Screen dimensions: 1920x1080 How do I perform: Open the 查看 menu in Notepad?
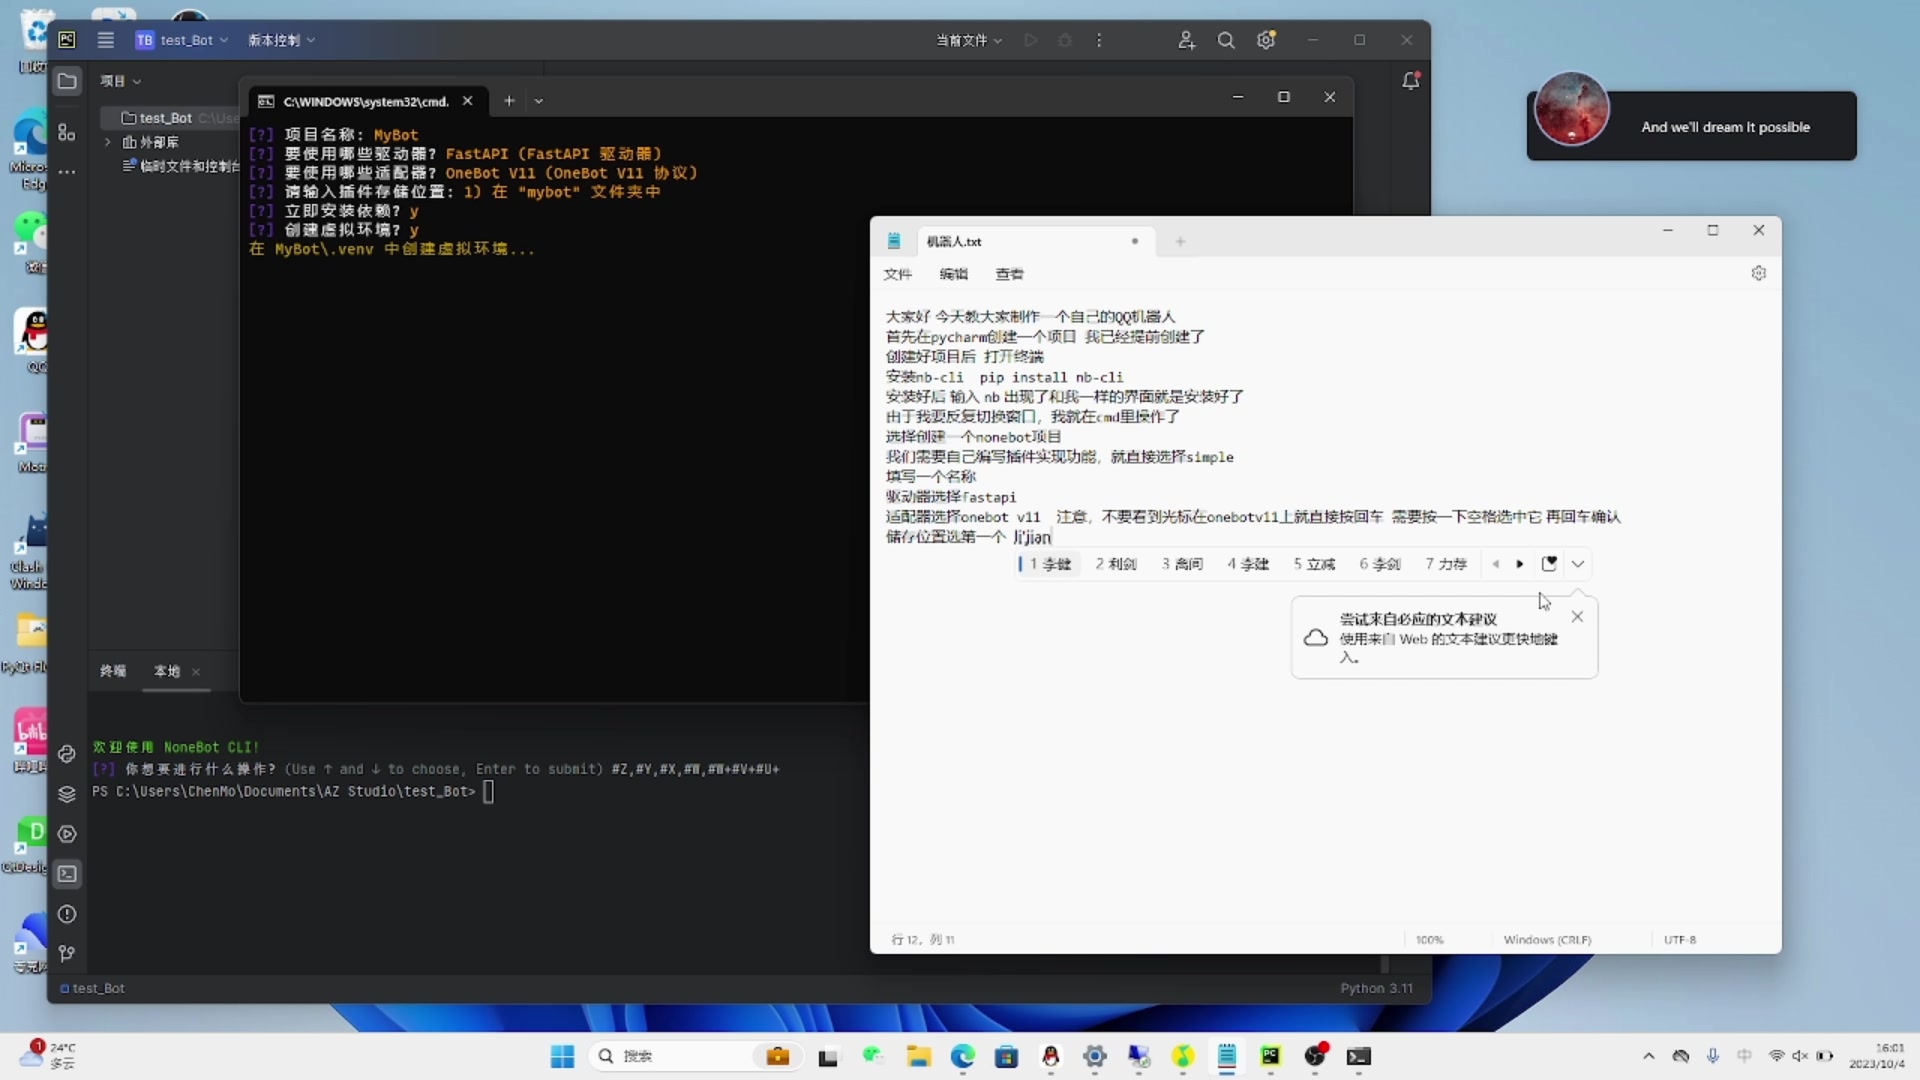pyautogui.click(x=1009, y=274)
